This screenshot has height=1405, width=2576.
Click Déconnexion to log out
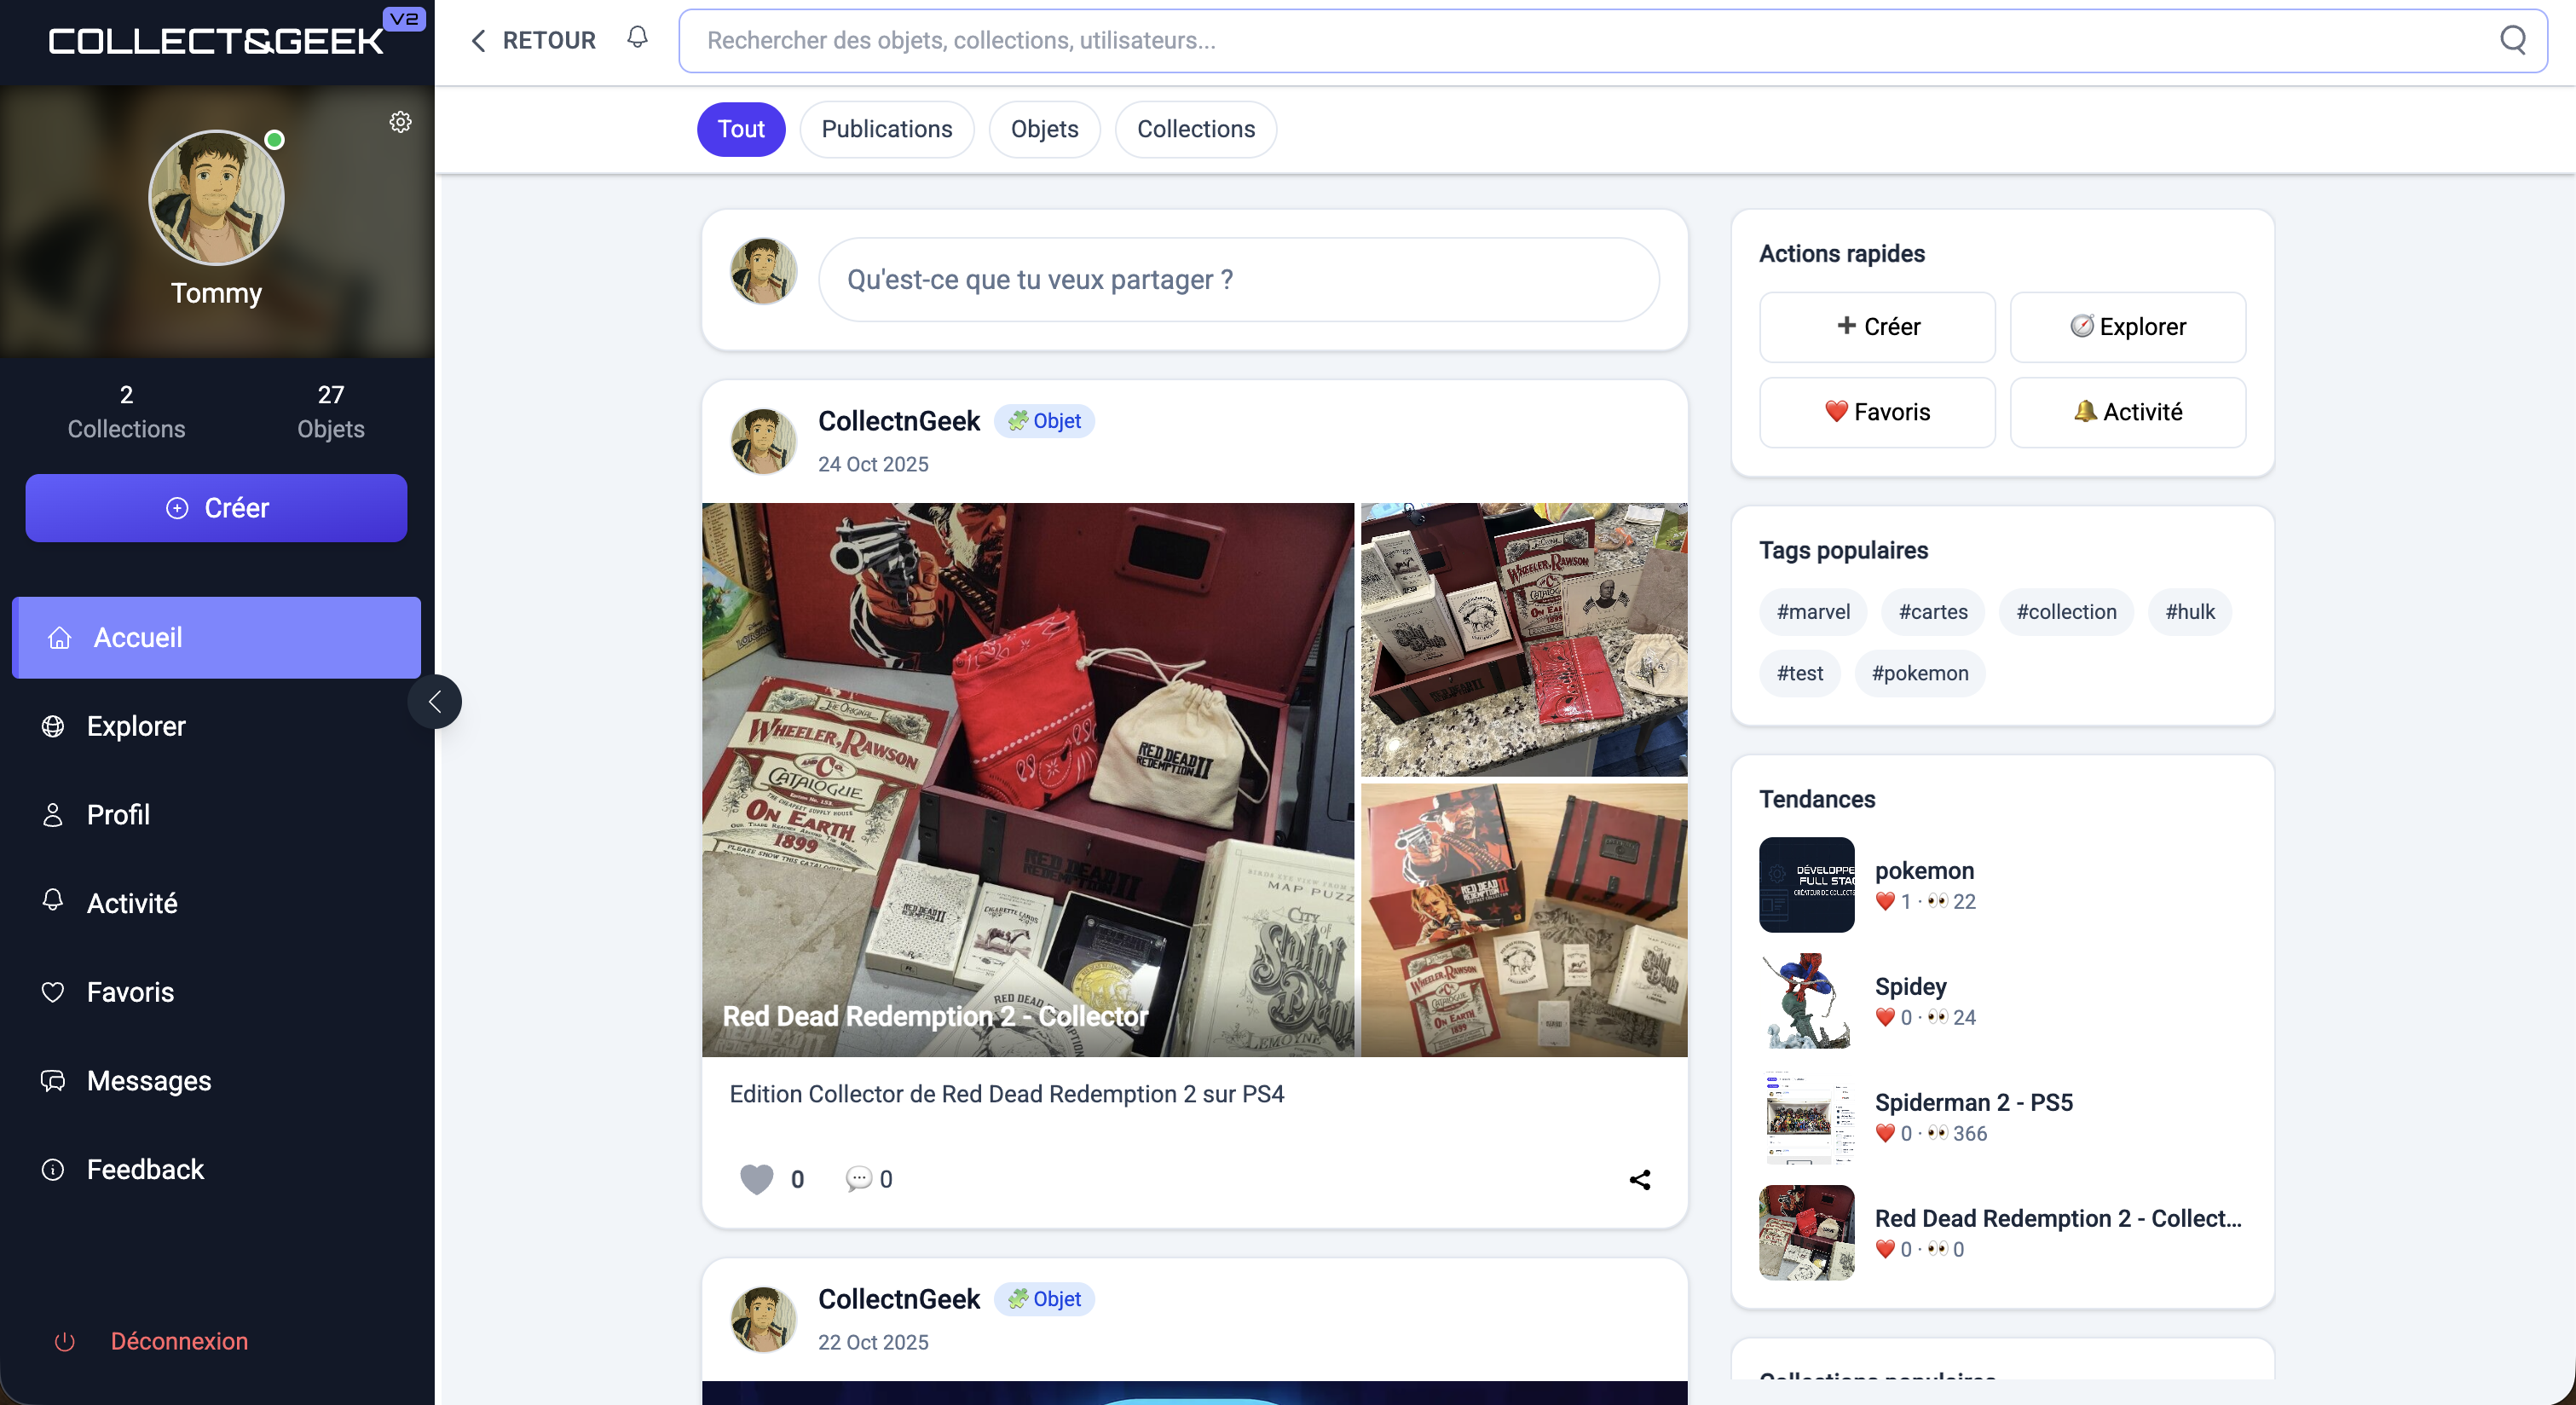(178, 1341)
